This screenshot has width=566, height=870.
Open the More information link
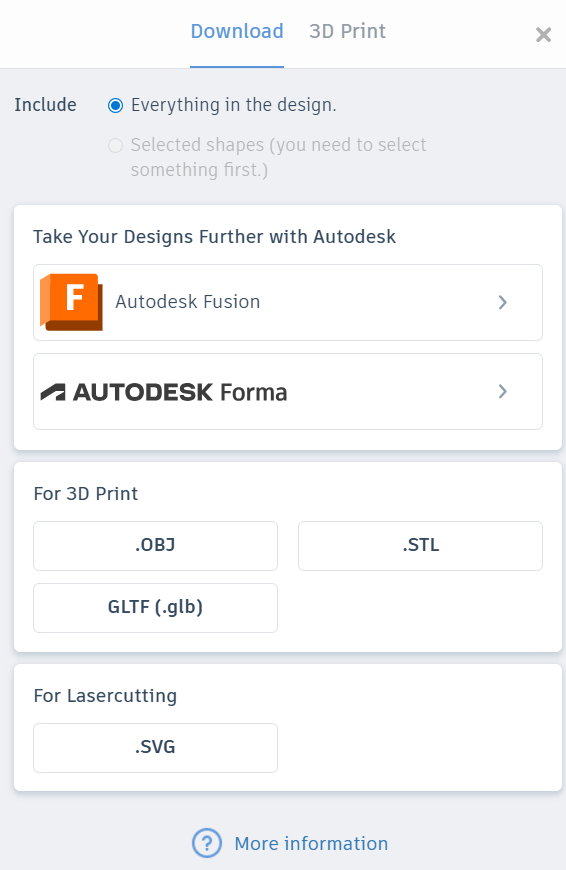tap(311, 843)
